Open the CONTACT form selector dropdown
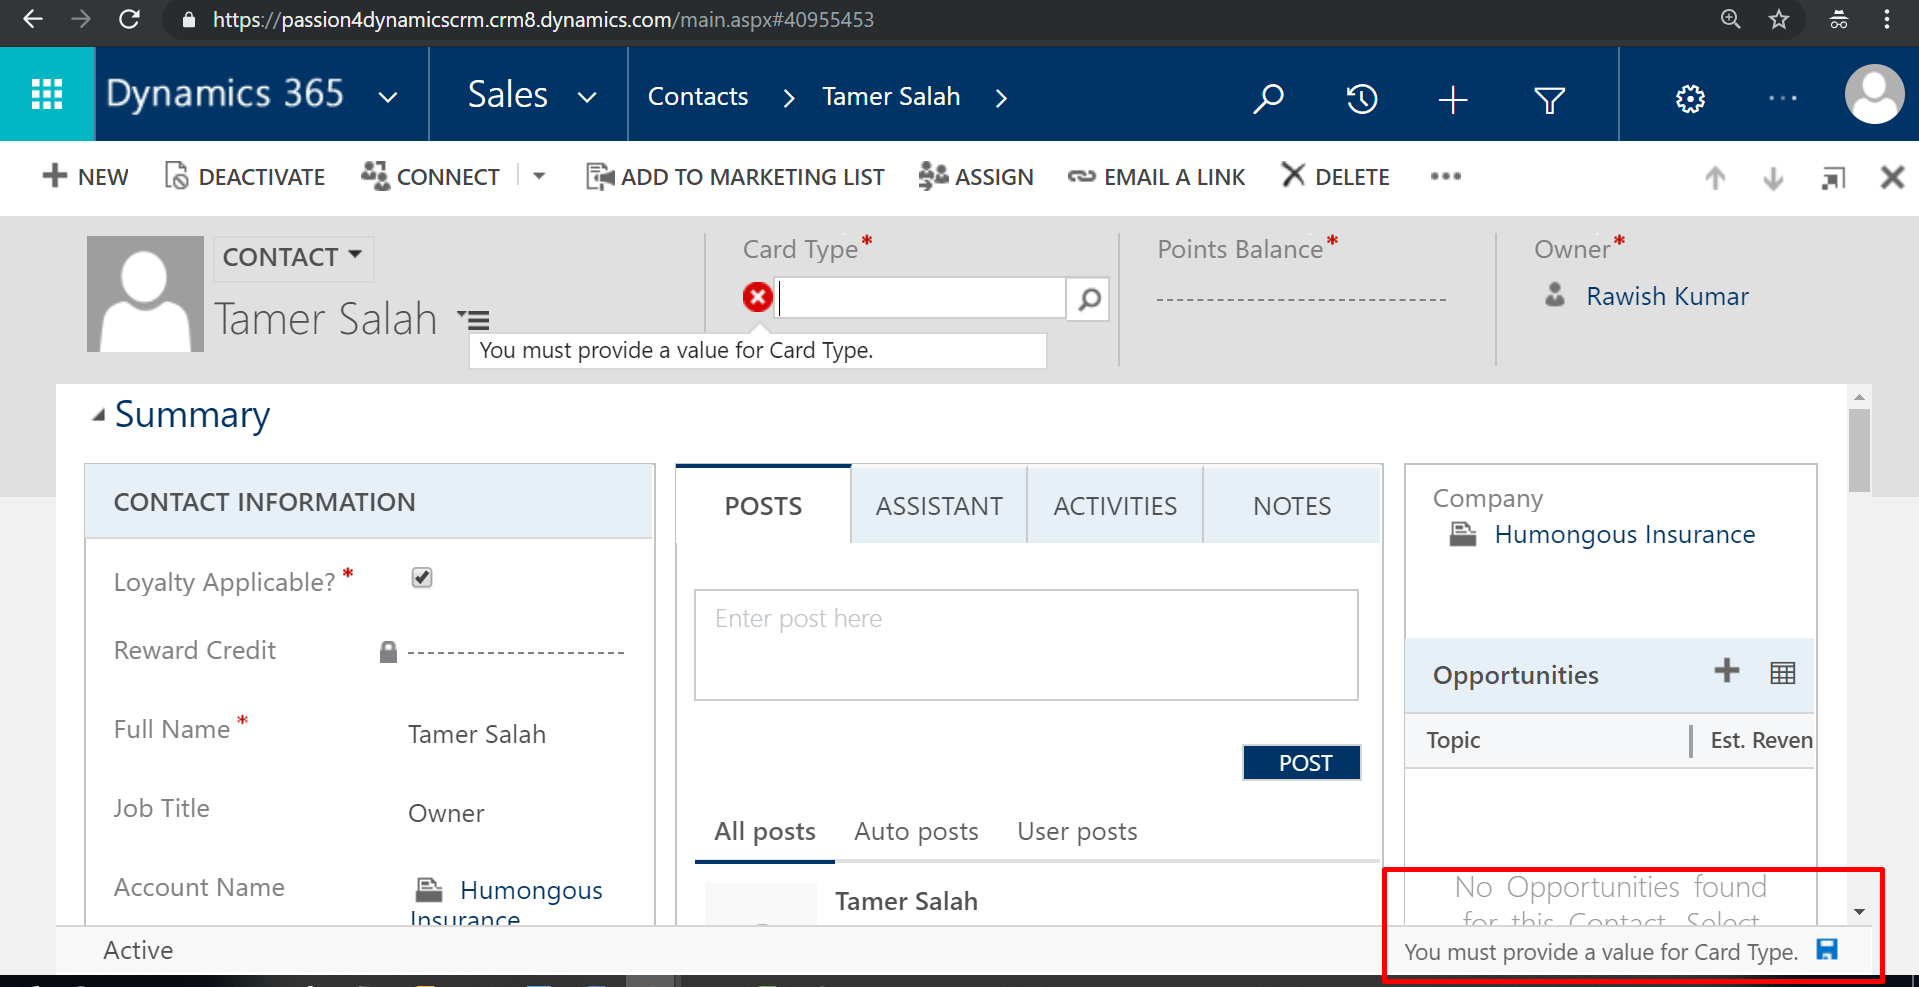Screen dimensions: 1919x987 click(x=292, y=257)
